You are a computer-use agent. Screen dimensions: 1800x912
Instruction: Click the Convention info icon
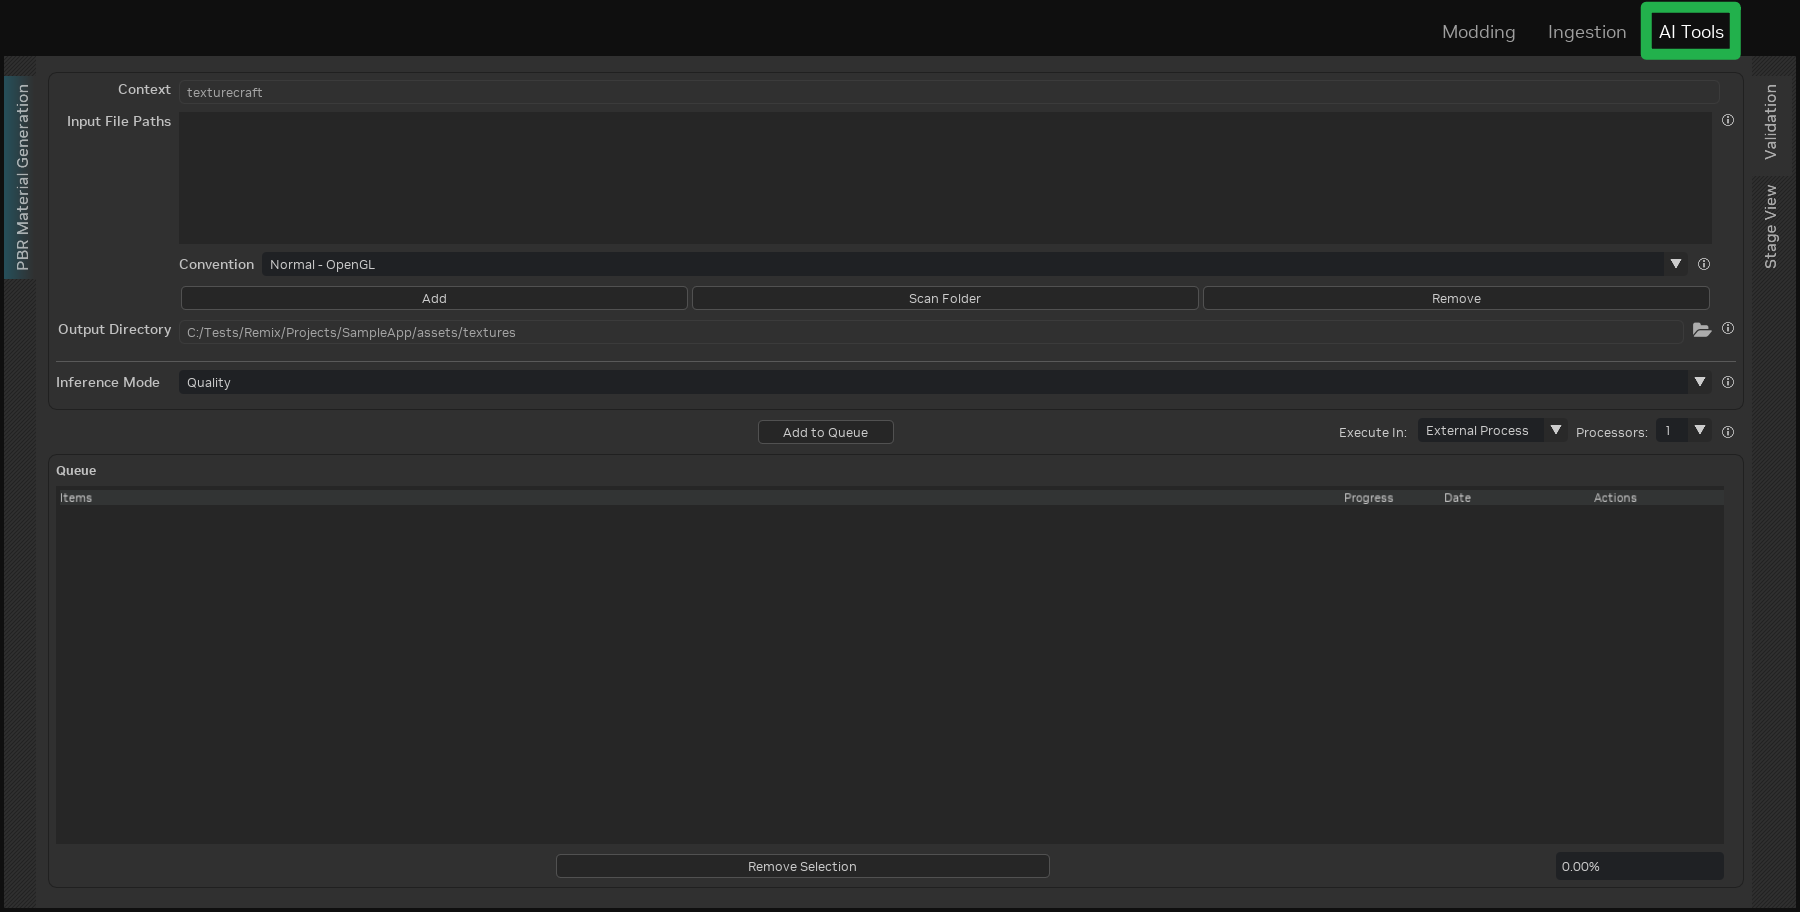pyautogui.click(x=1704, y=264)
